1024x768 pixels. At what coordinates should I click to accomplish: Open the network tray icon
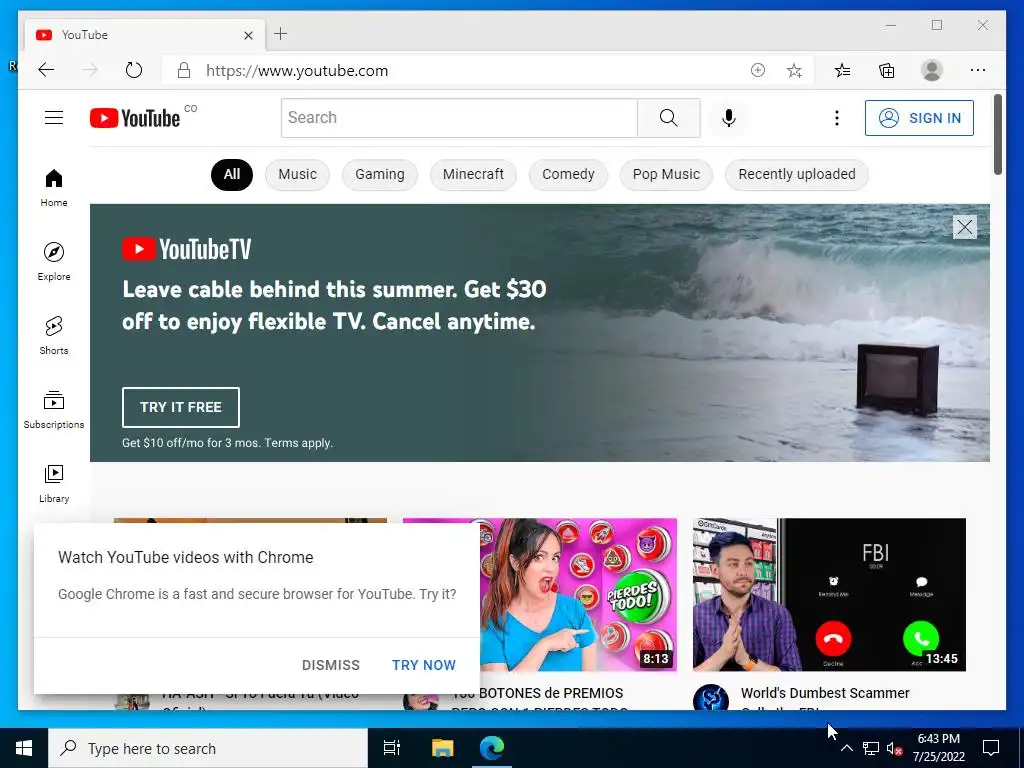(x=871, y=748)
